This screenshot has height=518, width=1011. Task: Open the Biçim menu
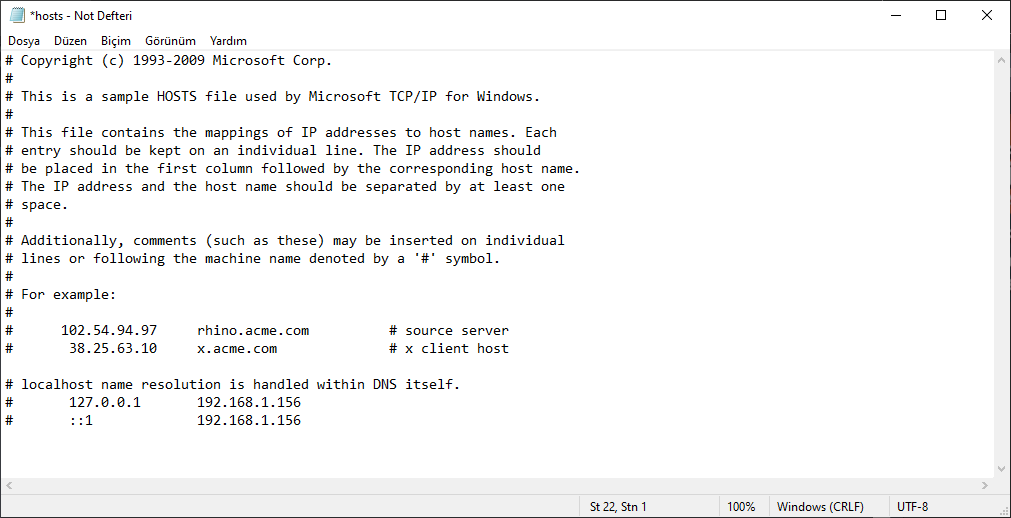coord(116,41)
